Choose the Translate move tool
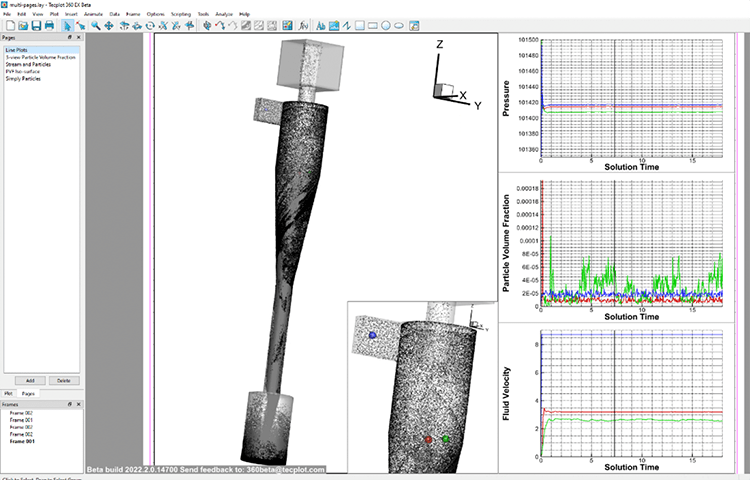 (x=109, y=25)
